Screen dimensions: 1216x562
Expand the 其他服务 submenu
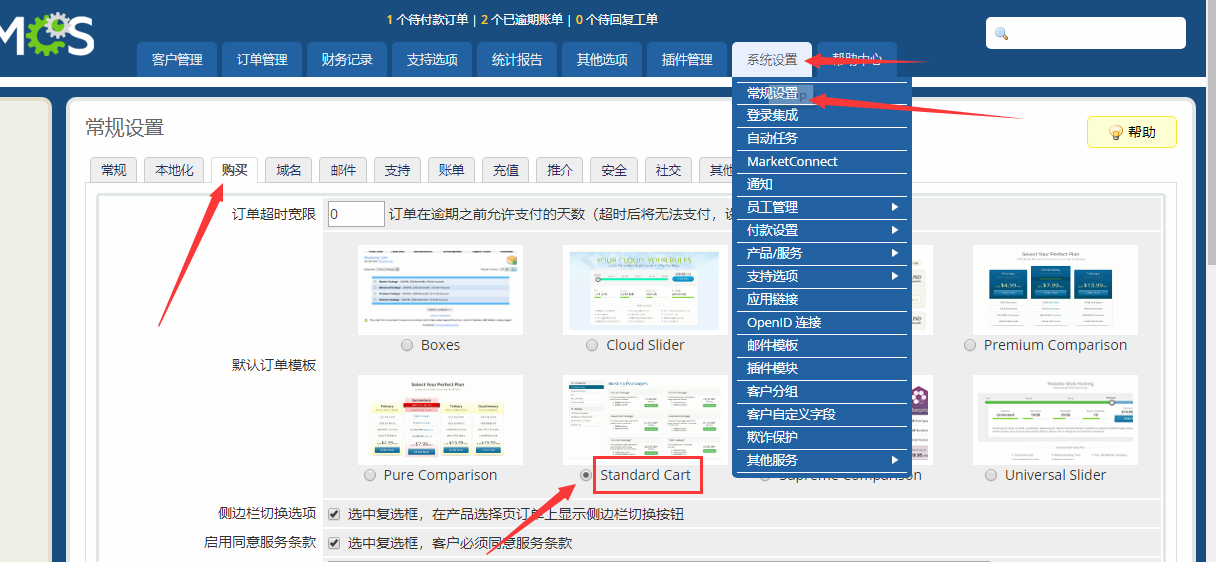click(822, 460)
